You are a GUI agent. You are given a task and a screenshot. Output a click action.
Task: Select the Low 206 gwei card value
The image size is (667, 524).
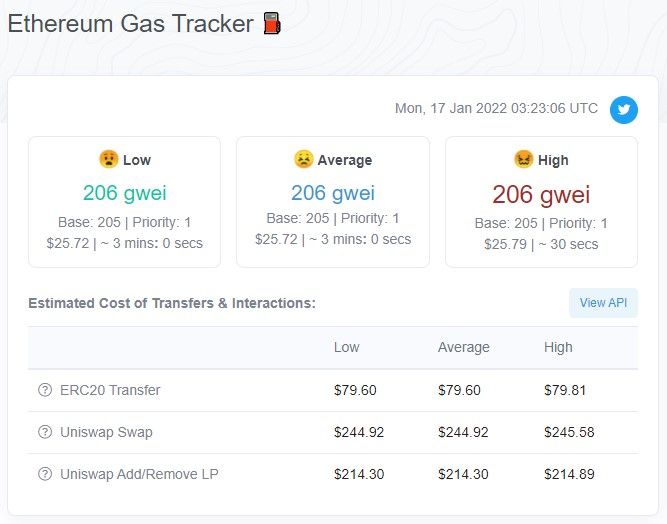(x=125, y=193)
